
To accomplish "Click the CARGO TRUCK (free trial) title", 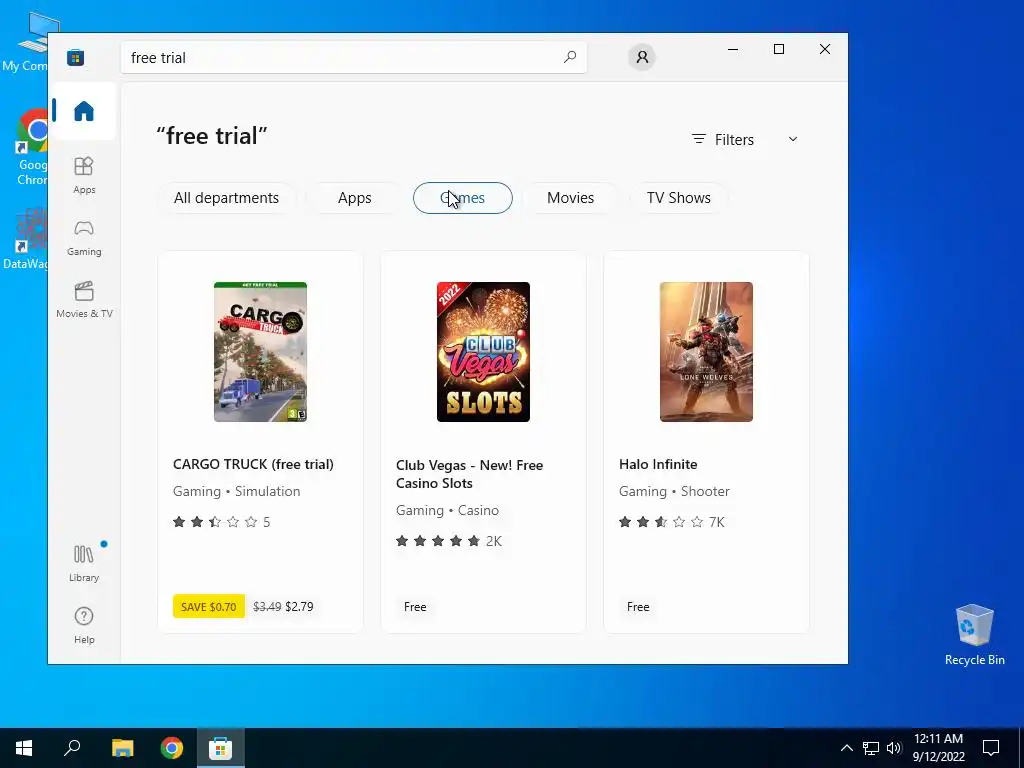I will tap(253, 464).
